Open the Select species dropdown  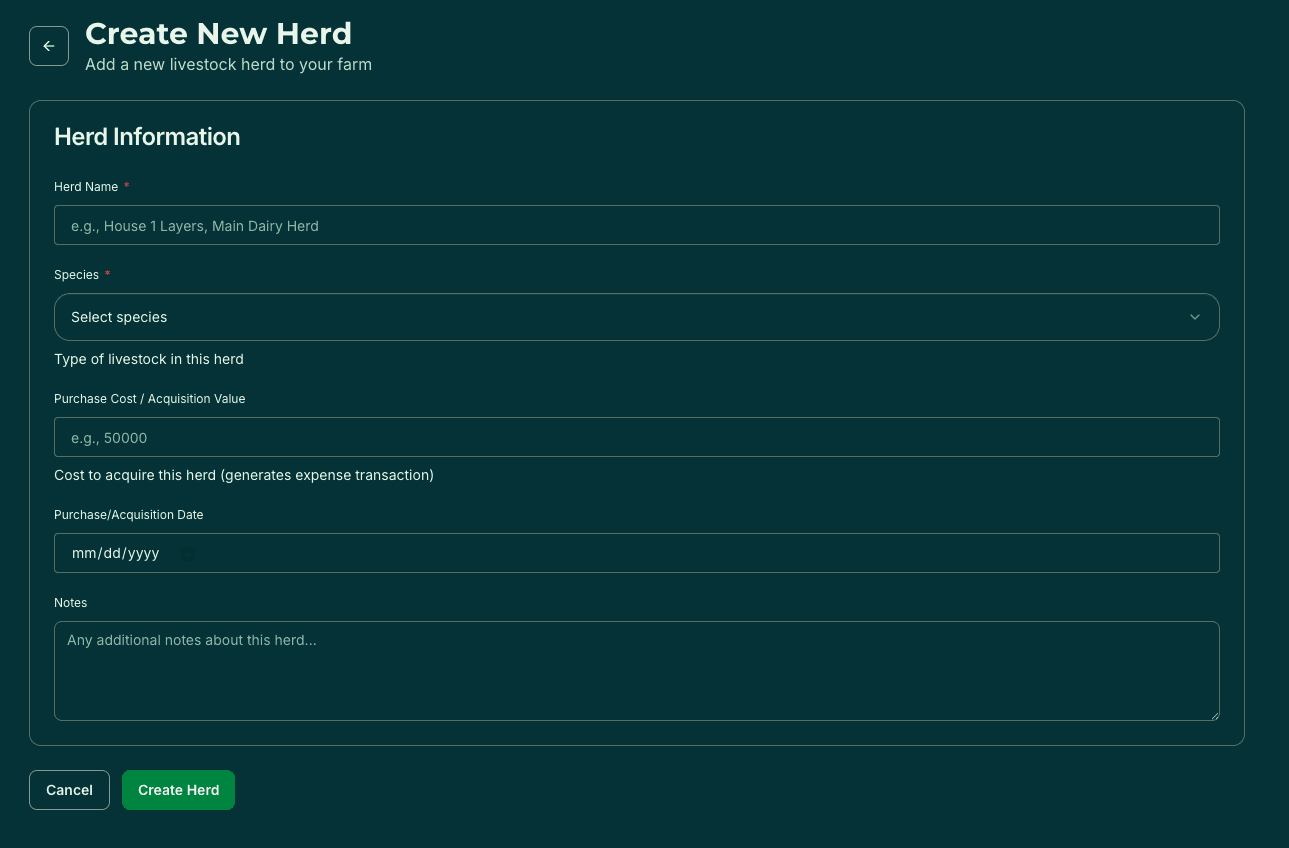coord(637,317)
